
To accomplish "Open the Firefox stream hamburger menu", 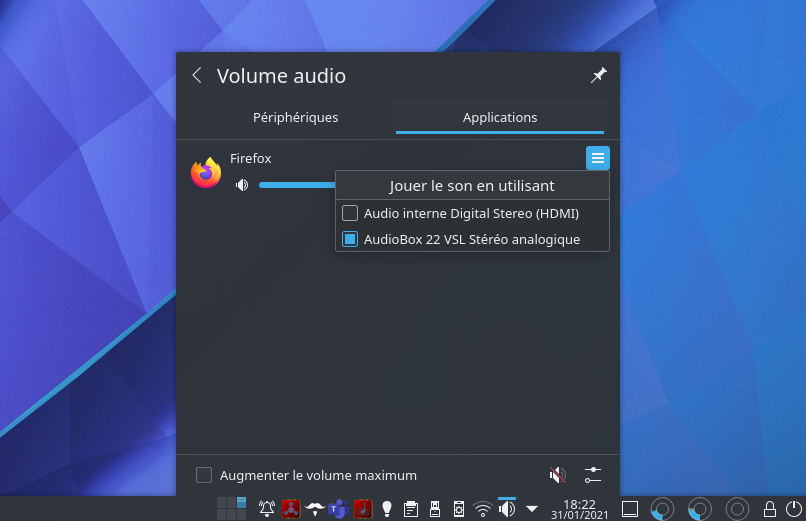I will click(598, 158).
